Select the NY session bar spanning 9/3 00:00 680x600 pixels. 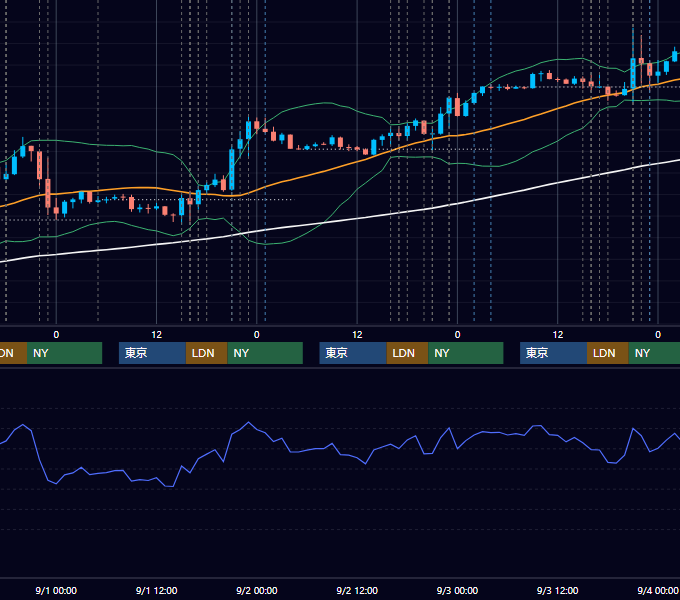coord(466,353)
